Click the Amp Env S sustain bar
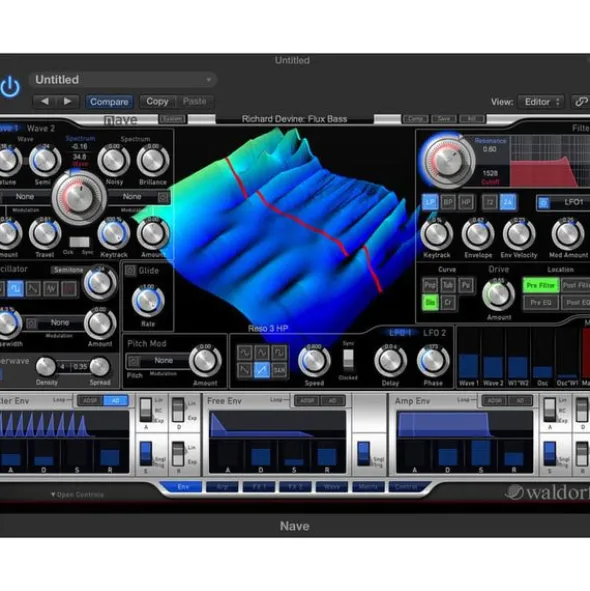Image resolution: width=590 pixels, height=591 pixels. (x=481, y=454)
